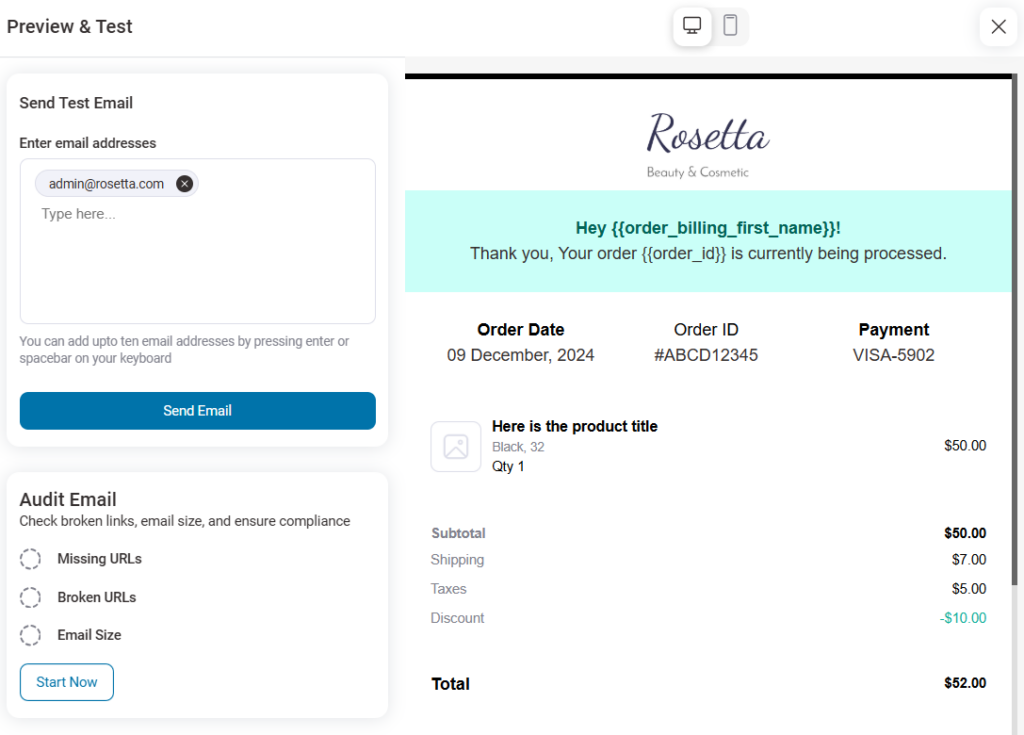This screenshot has width=1024, height=735.
Task: Click the Send Email button
Action: point(198,411)
